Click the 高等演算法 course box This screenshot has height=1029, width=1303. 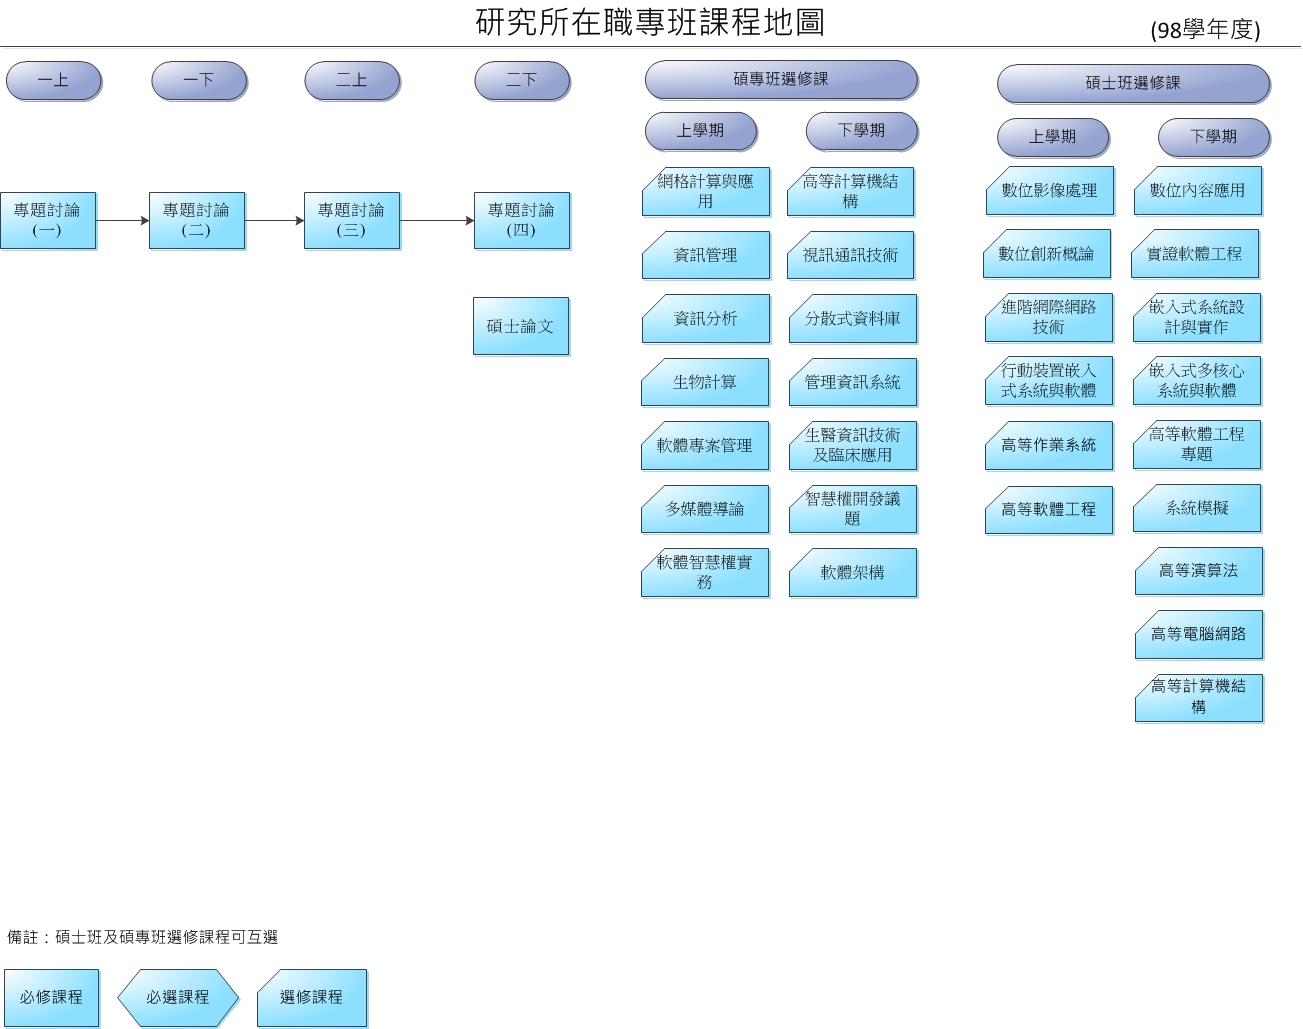(x=1198, y=571)
